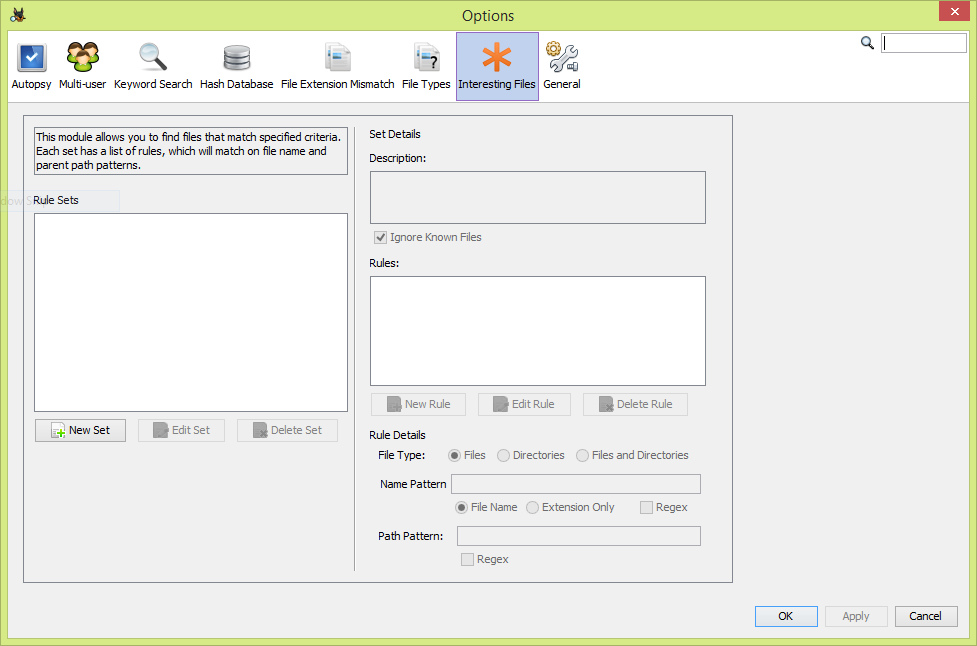Click the Edit Rule button
Screen dimensions: 977x646
click(x=525, y=404)
